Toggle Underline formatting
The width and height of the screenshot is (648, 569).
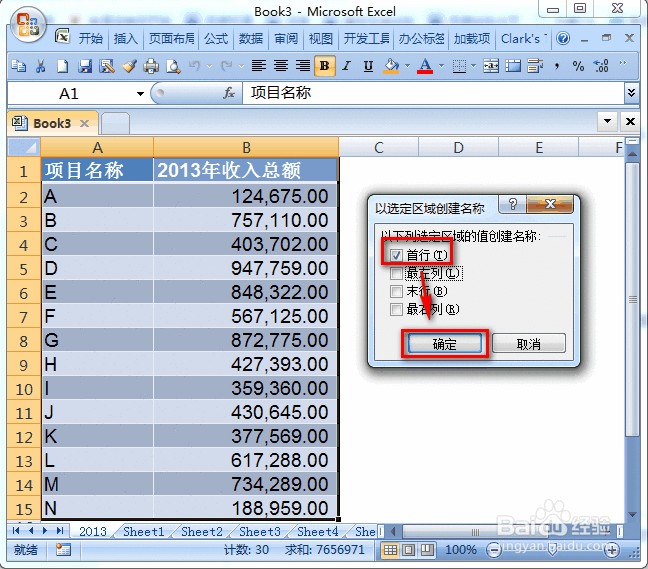368,66
